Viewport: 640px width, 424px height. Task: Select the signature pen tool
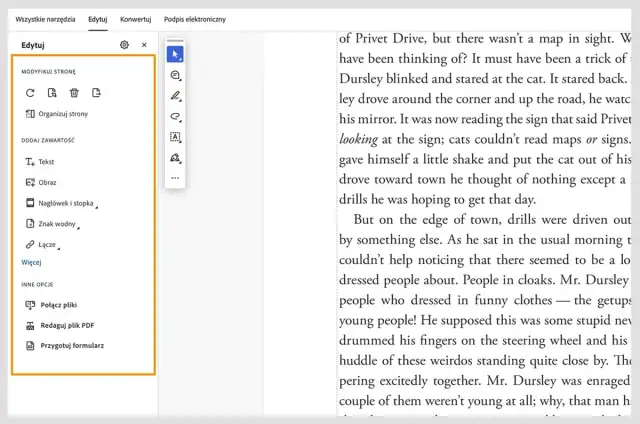[175, 158]
